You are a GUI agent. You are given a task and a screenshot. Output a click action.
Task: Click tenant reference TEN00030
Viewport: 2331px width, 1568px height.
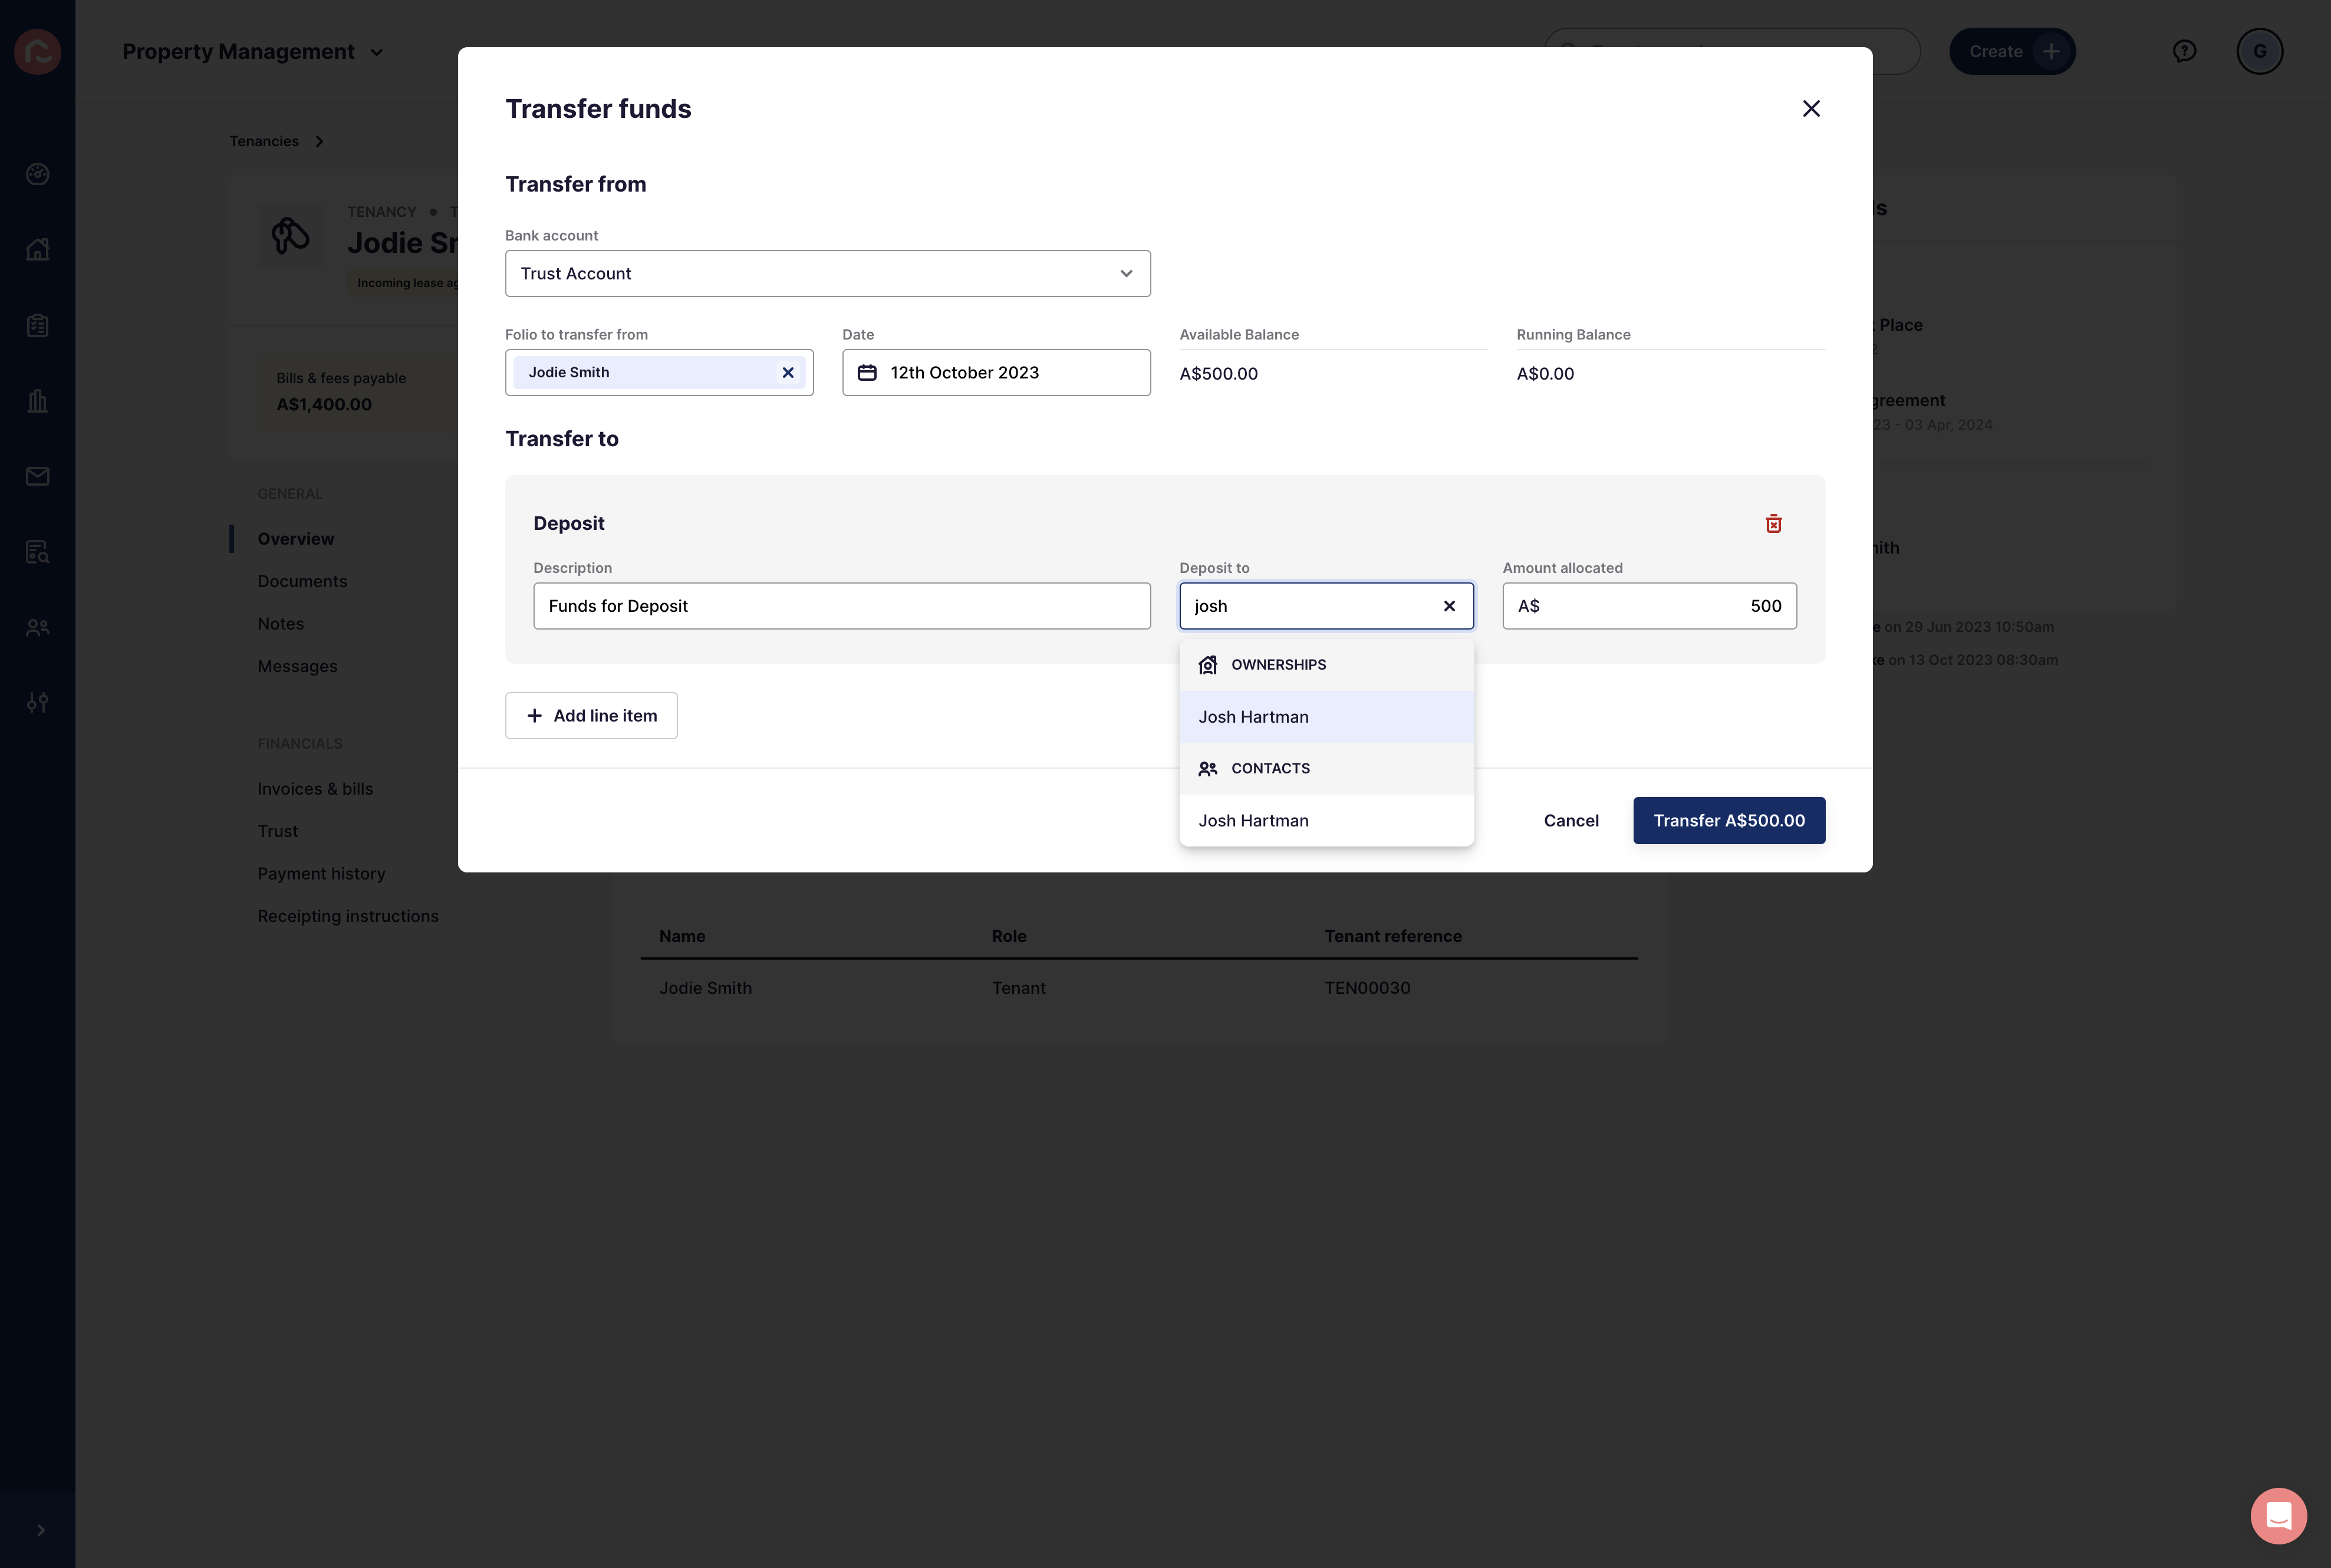[x=1367, y=988]
